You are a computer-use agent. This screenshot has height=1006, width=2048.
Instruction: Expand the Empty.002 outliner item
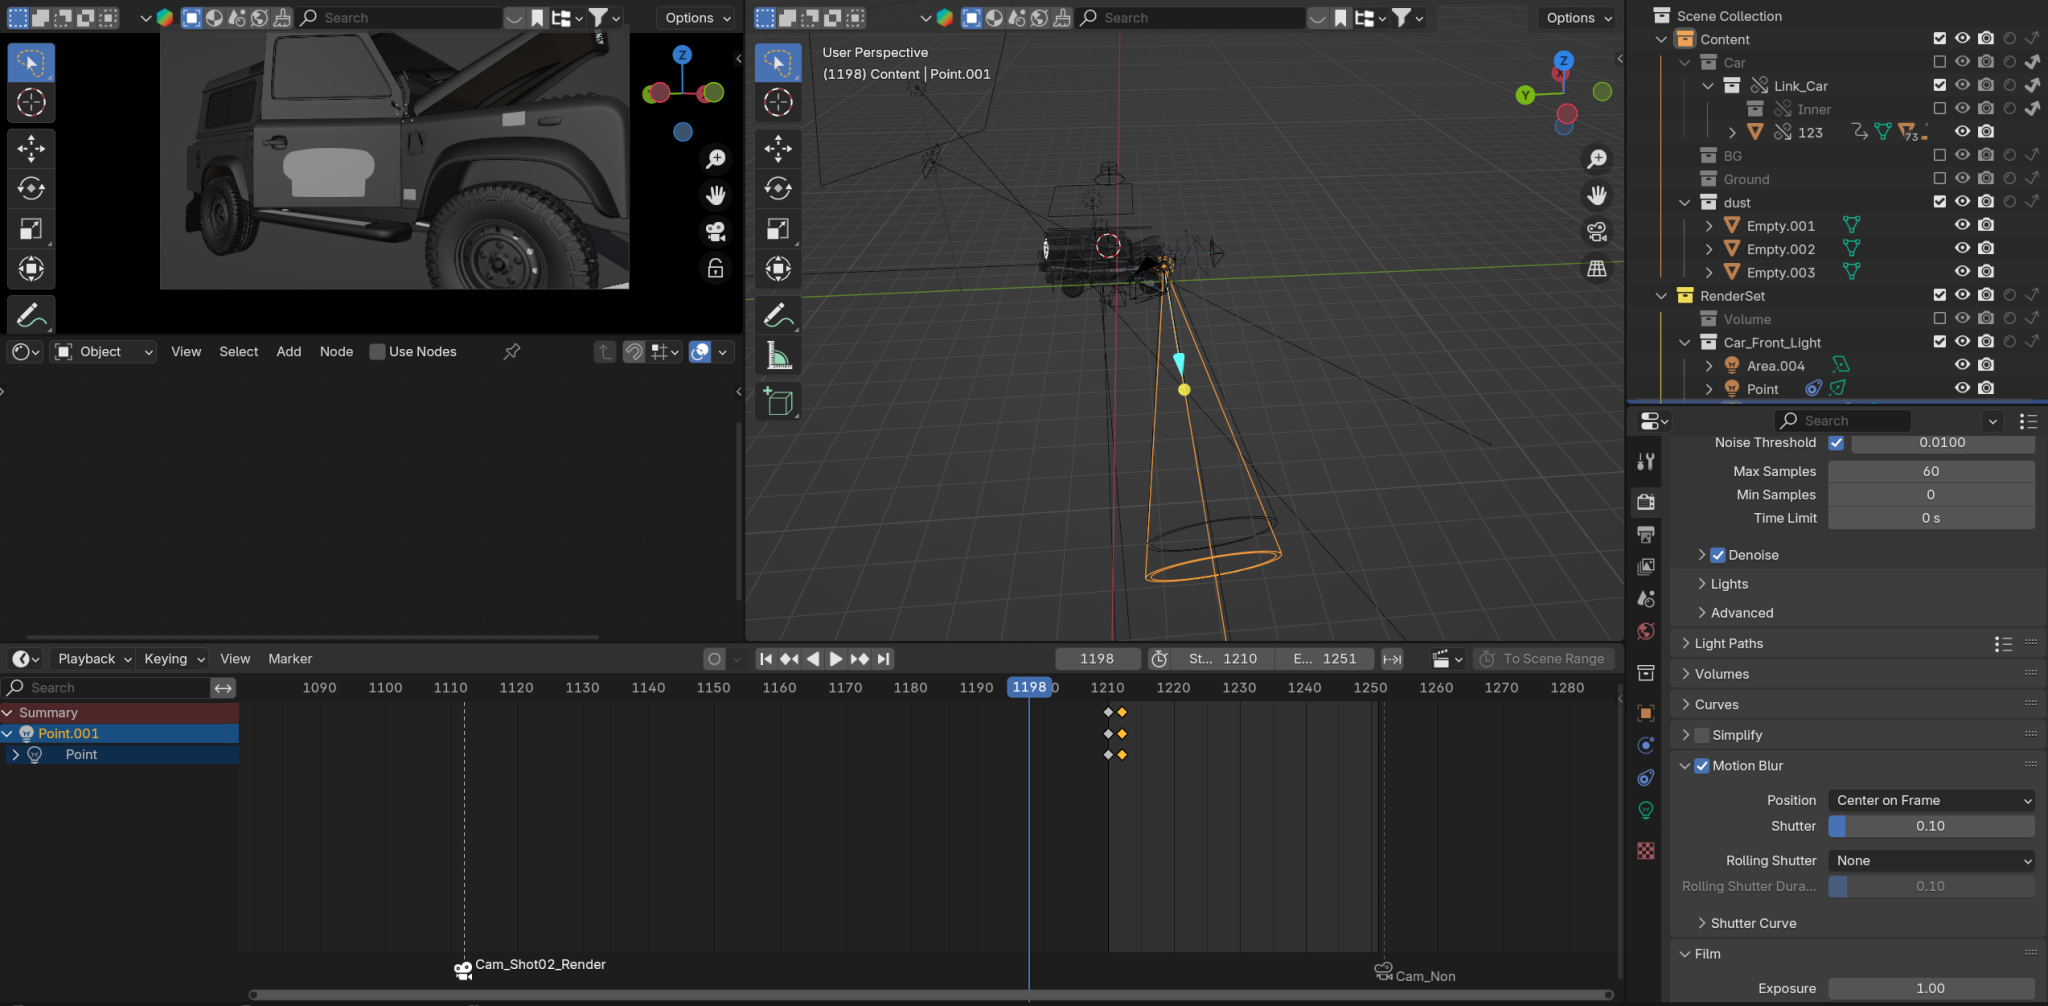(x=1709, y=249)
